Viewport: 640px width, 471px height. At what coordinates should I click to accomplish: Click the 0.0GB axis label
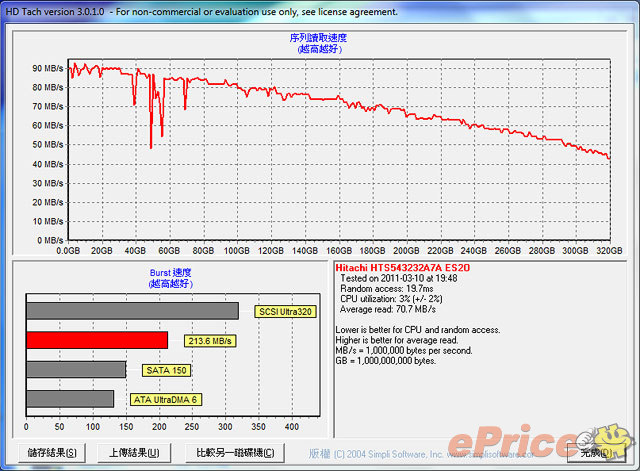tap(68, 251)
